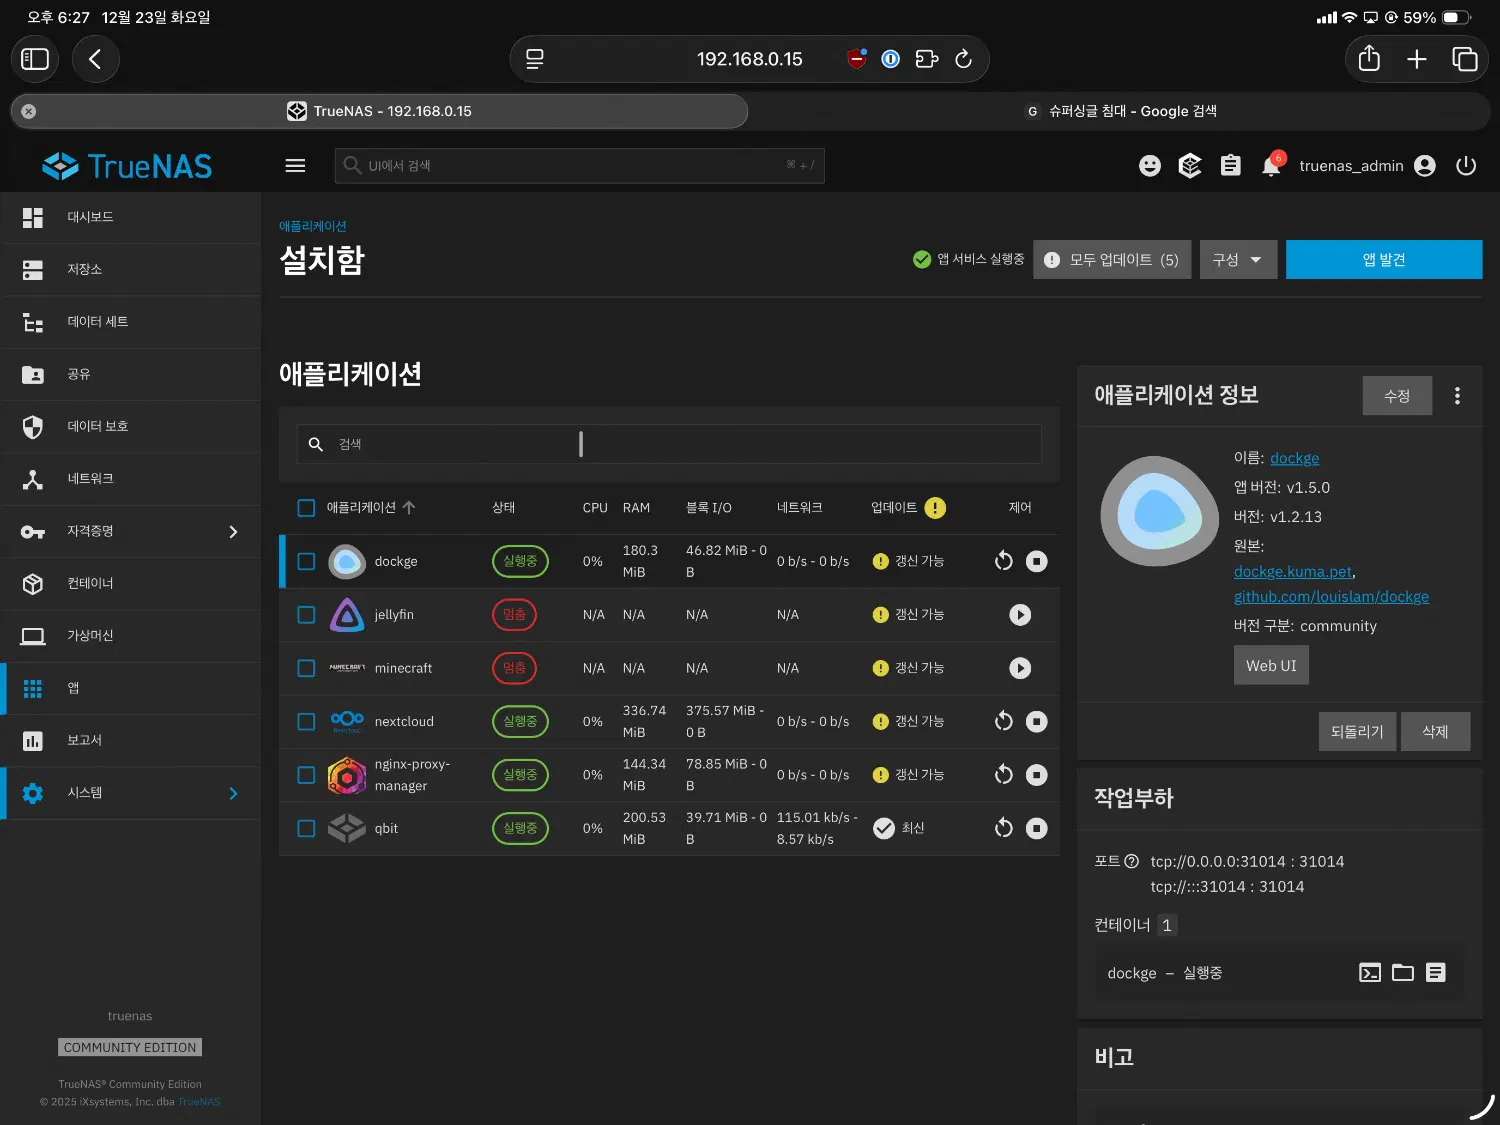
Task: Open the dockge Web UI button
Action: 1270,665
